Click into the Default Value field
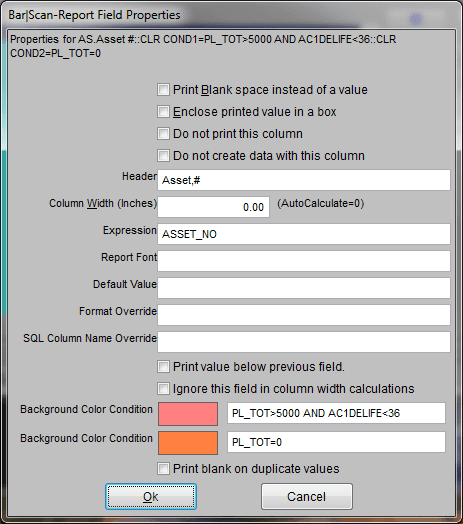 (304, 288)
